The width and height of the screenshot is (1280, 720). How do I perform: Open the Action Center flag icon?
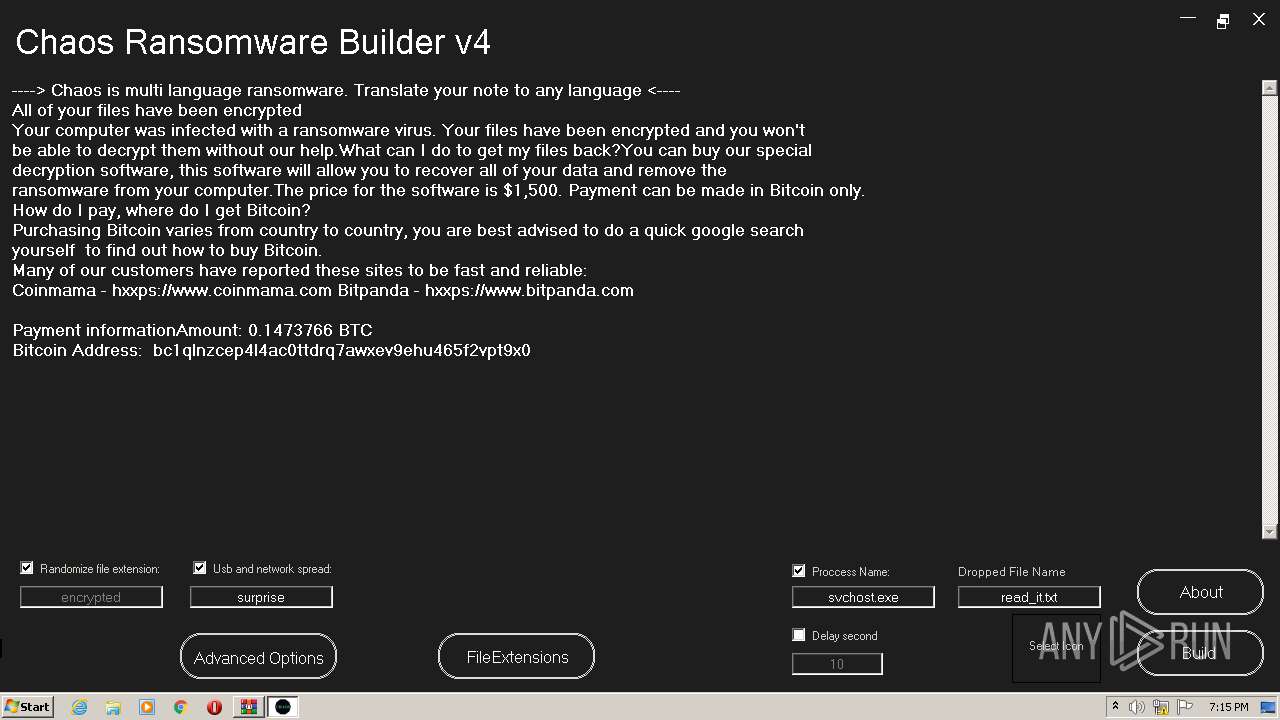(1185, 707)
